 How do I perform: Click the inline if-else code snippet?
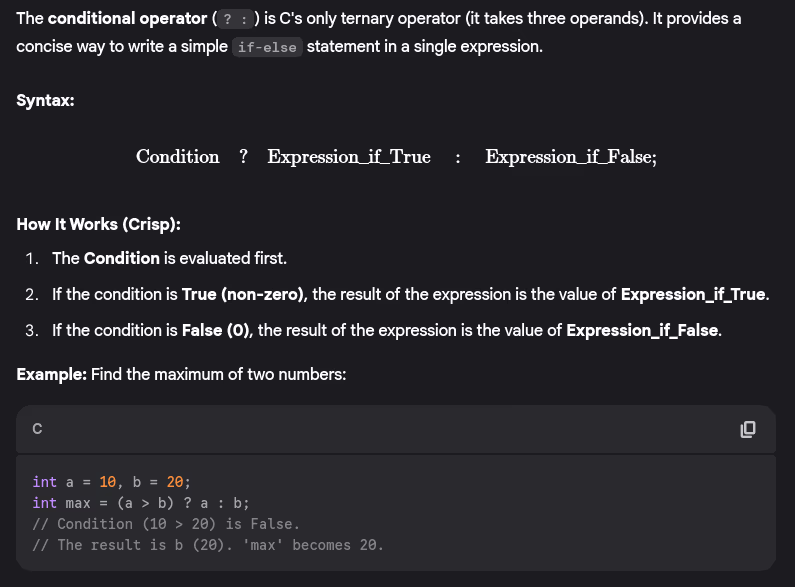[x=267, y=48]
